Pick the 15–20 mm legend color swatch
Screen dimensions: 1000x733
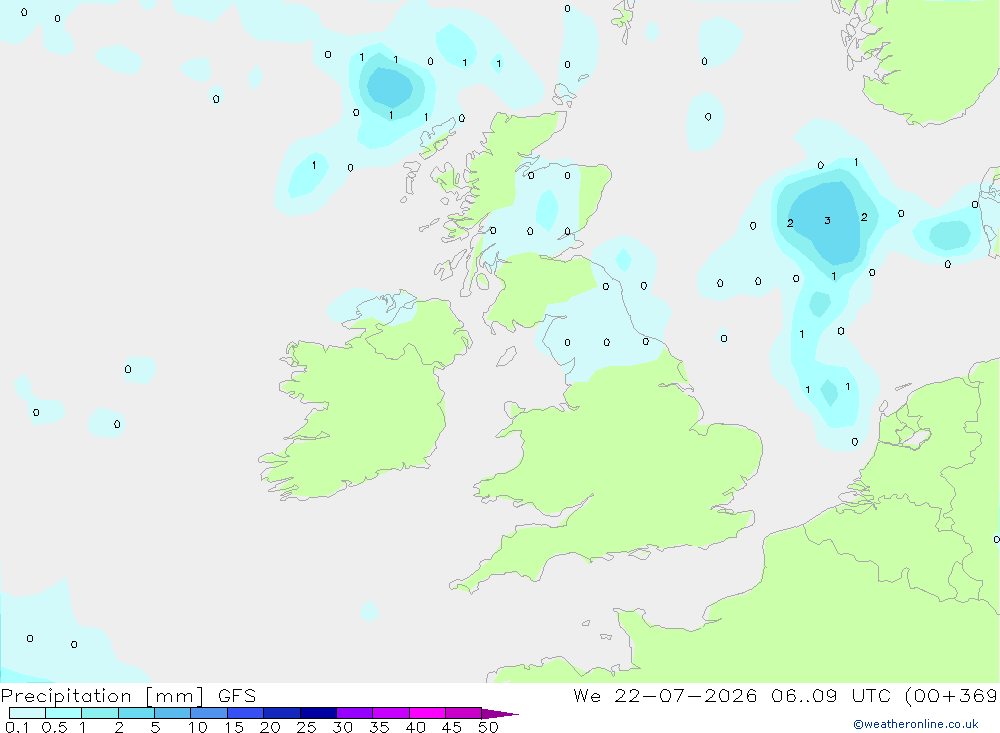coord(246,713)
